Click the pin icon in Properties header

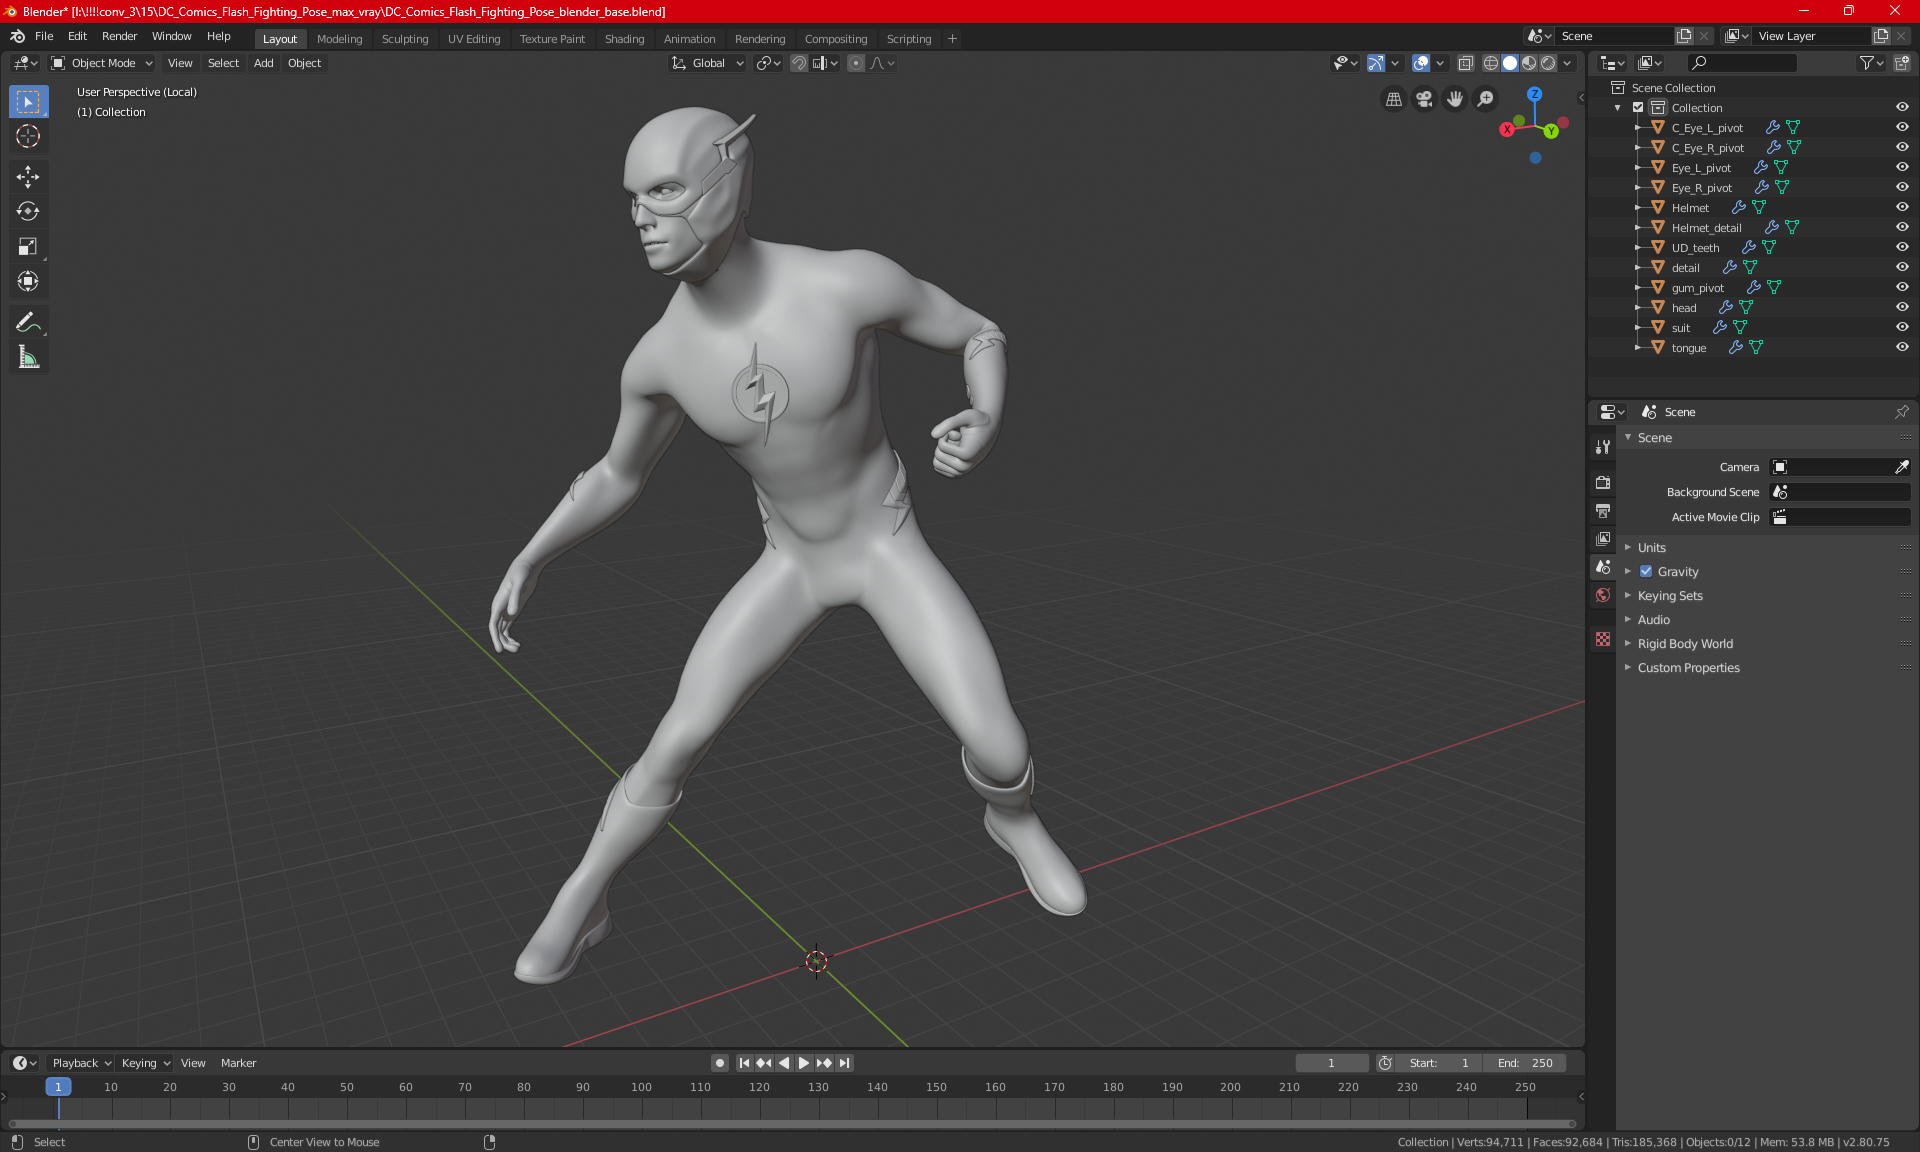click(1901, 412)
